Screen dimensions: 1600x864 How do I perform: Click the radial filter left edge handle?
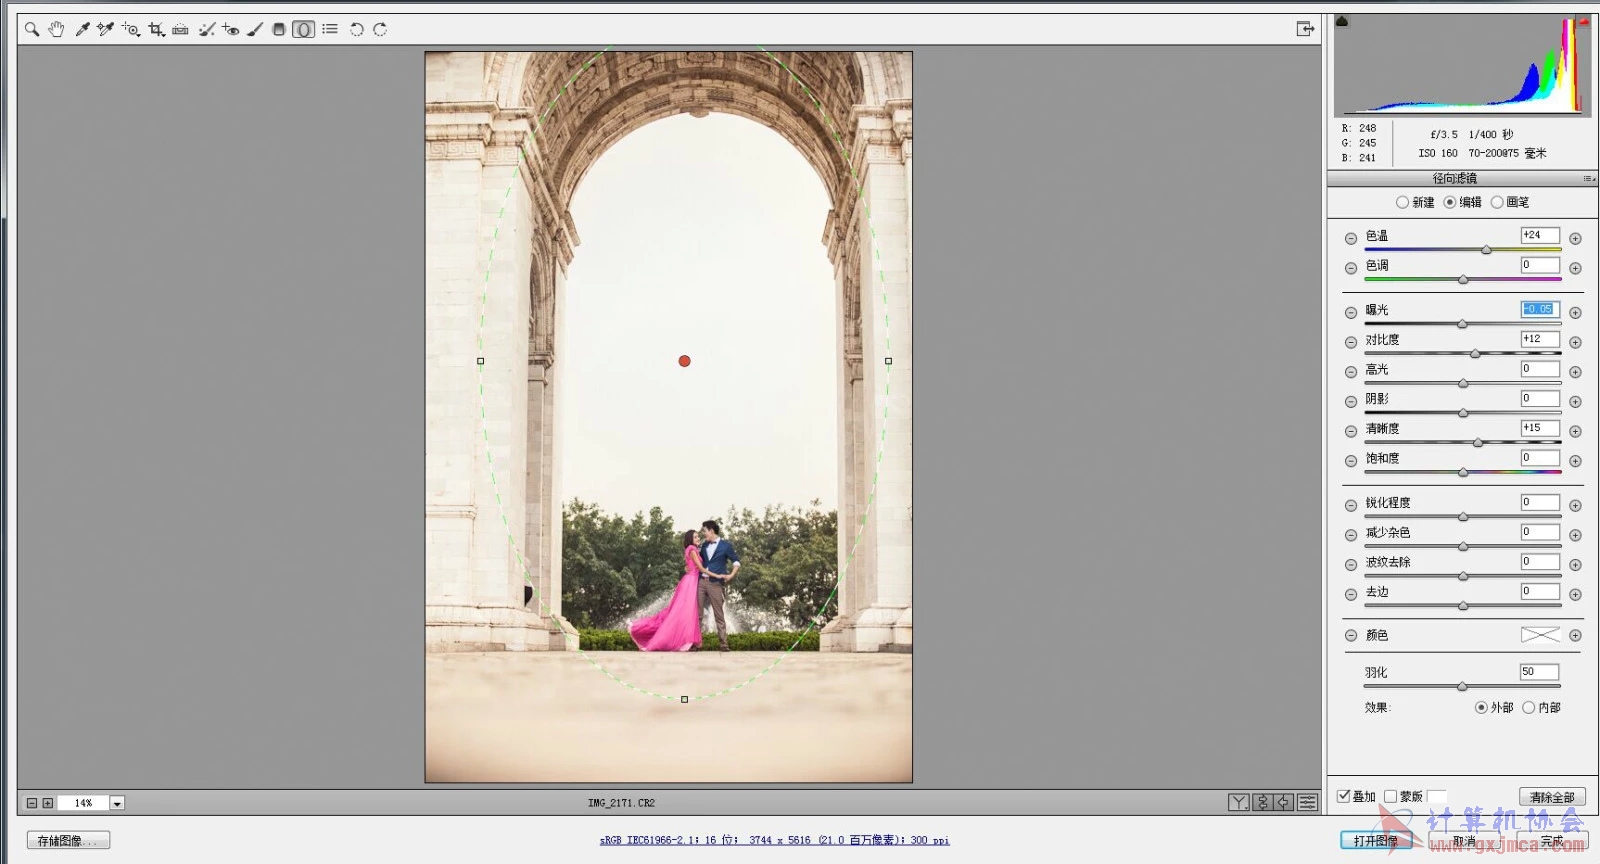480,361
